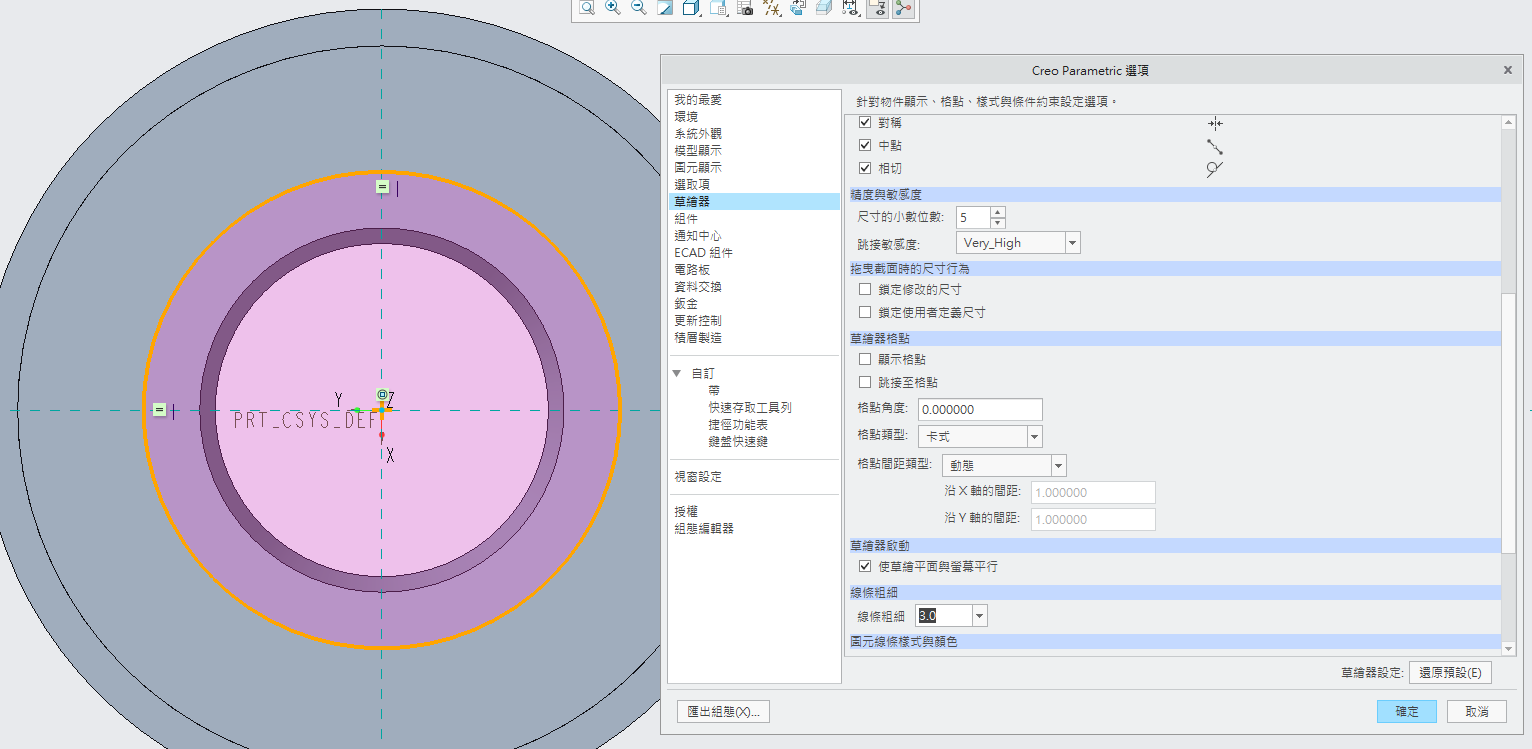
Task: Open the datum display filters icon
Action: pyautogui.click(x=771, y=8)
